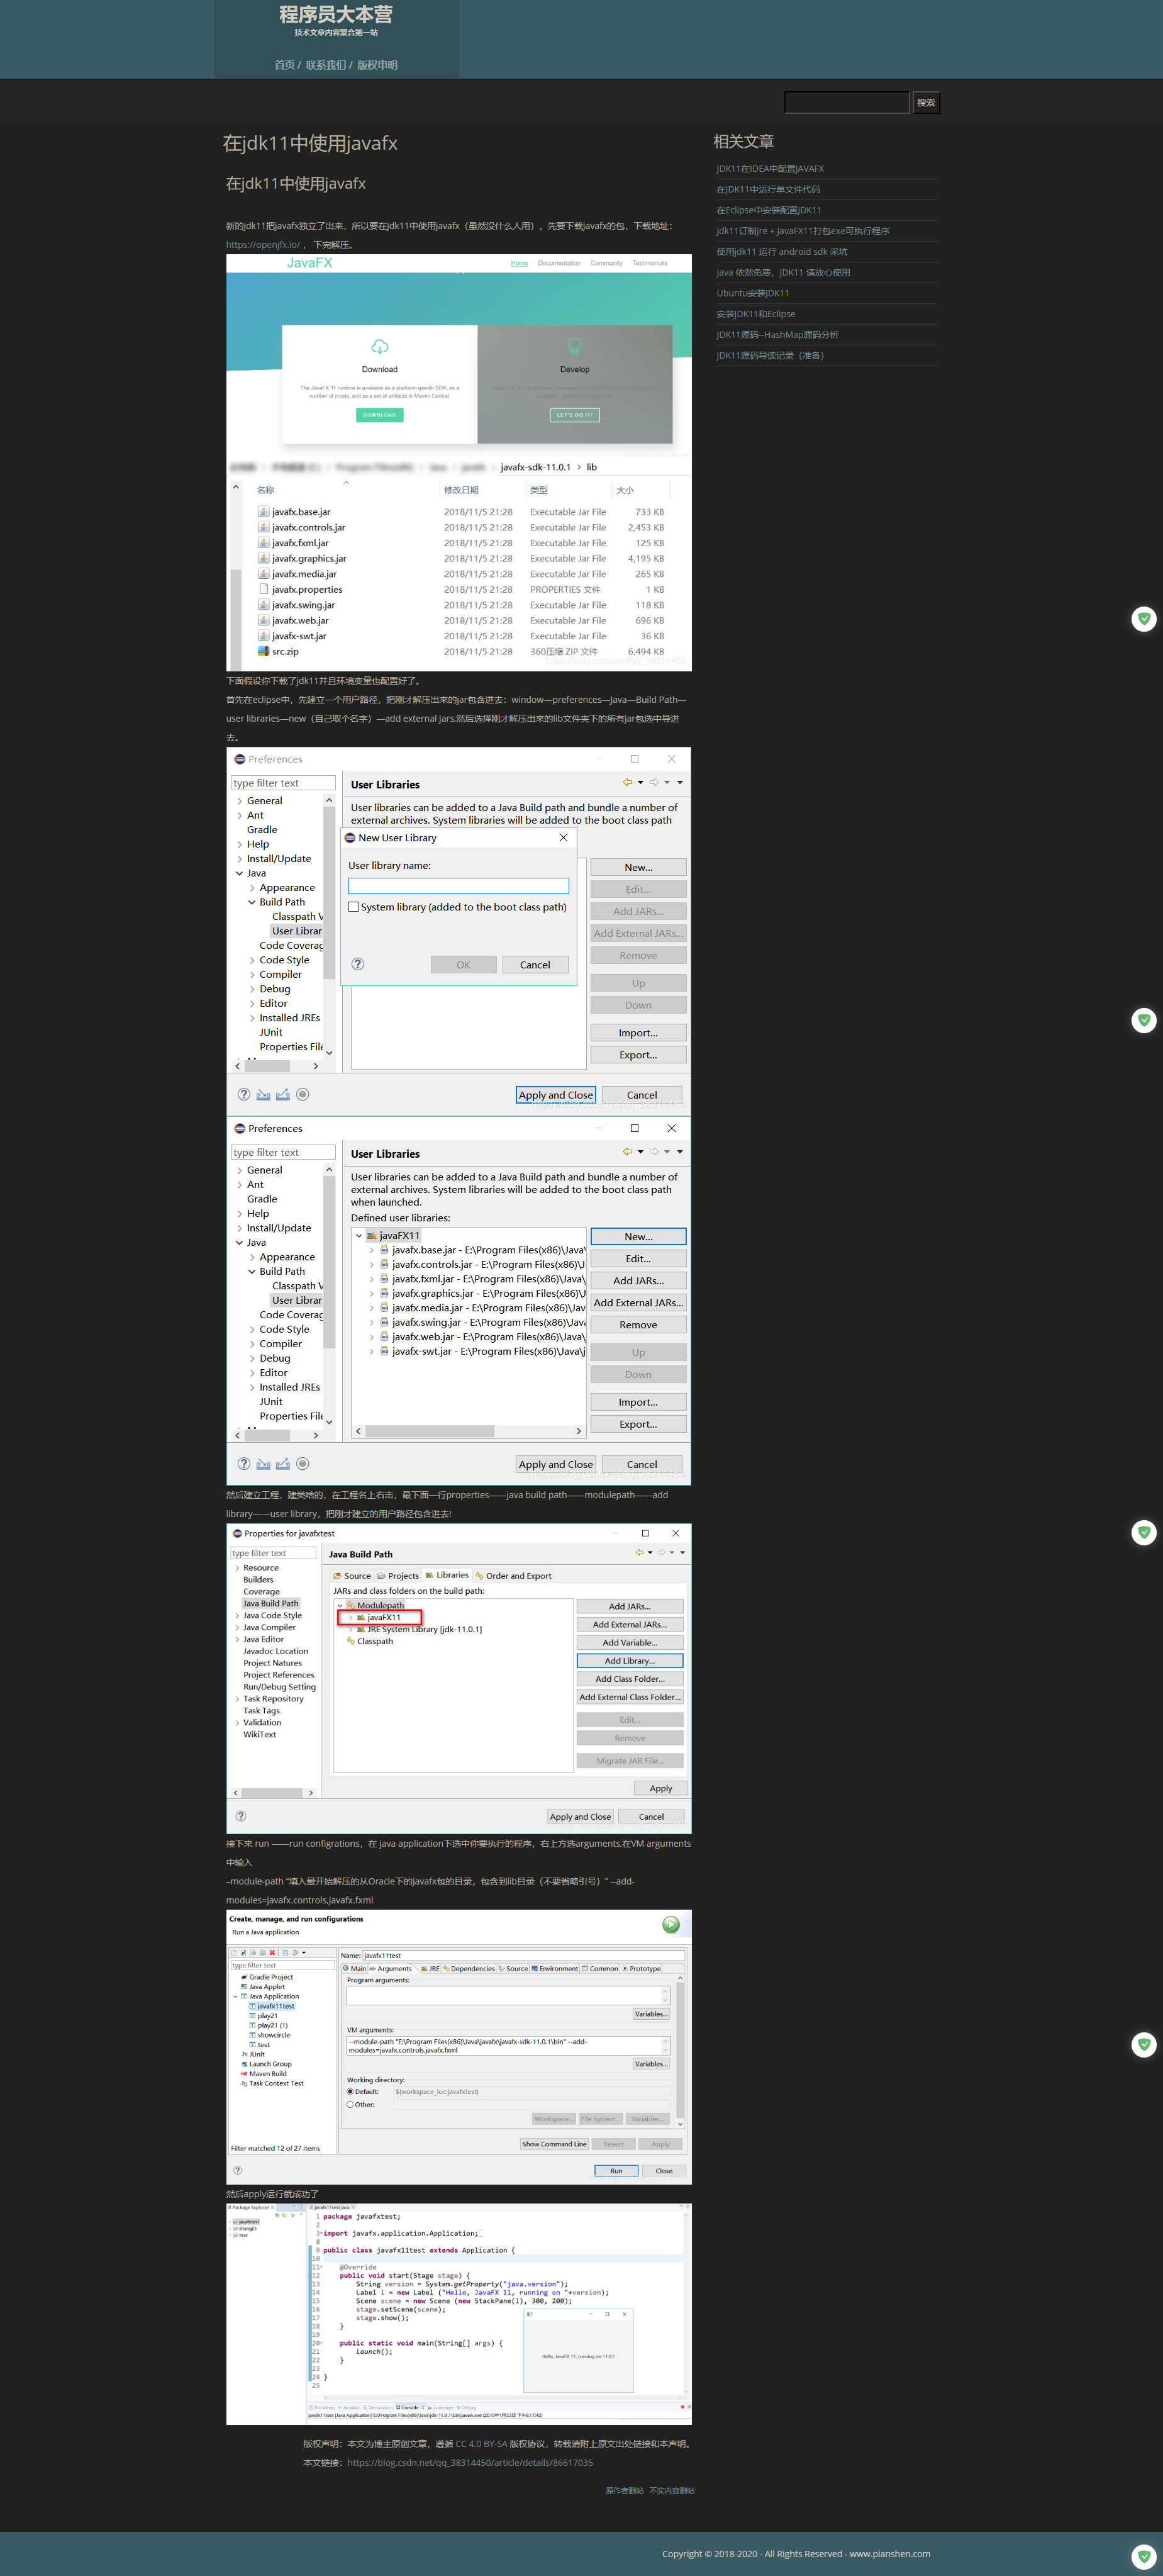Screen dimensions: 1163x2576
Task: Click the search input field at page top
Action: point(847,102)
